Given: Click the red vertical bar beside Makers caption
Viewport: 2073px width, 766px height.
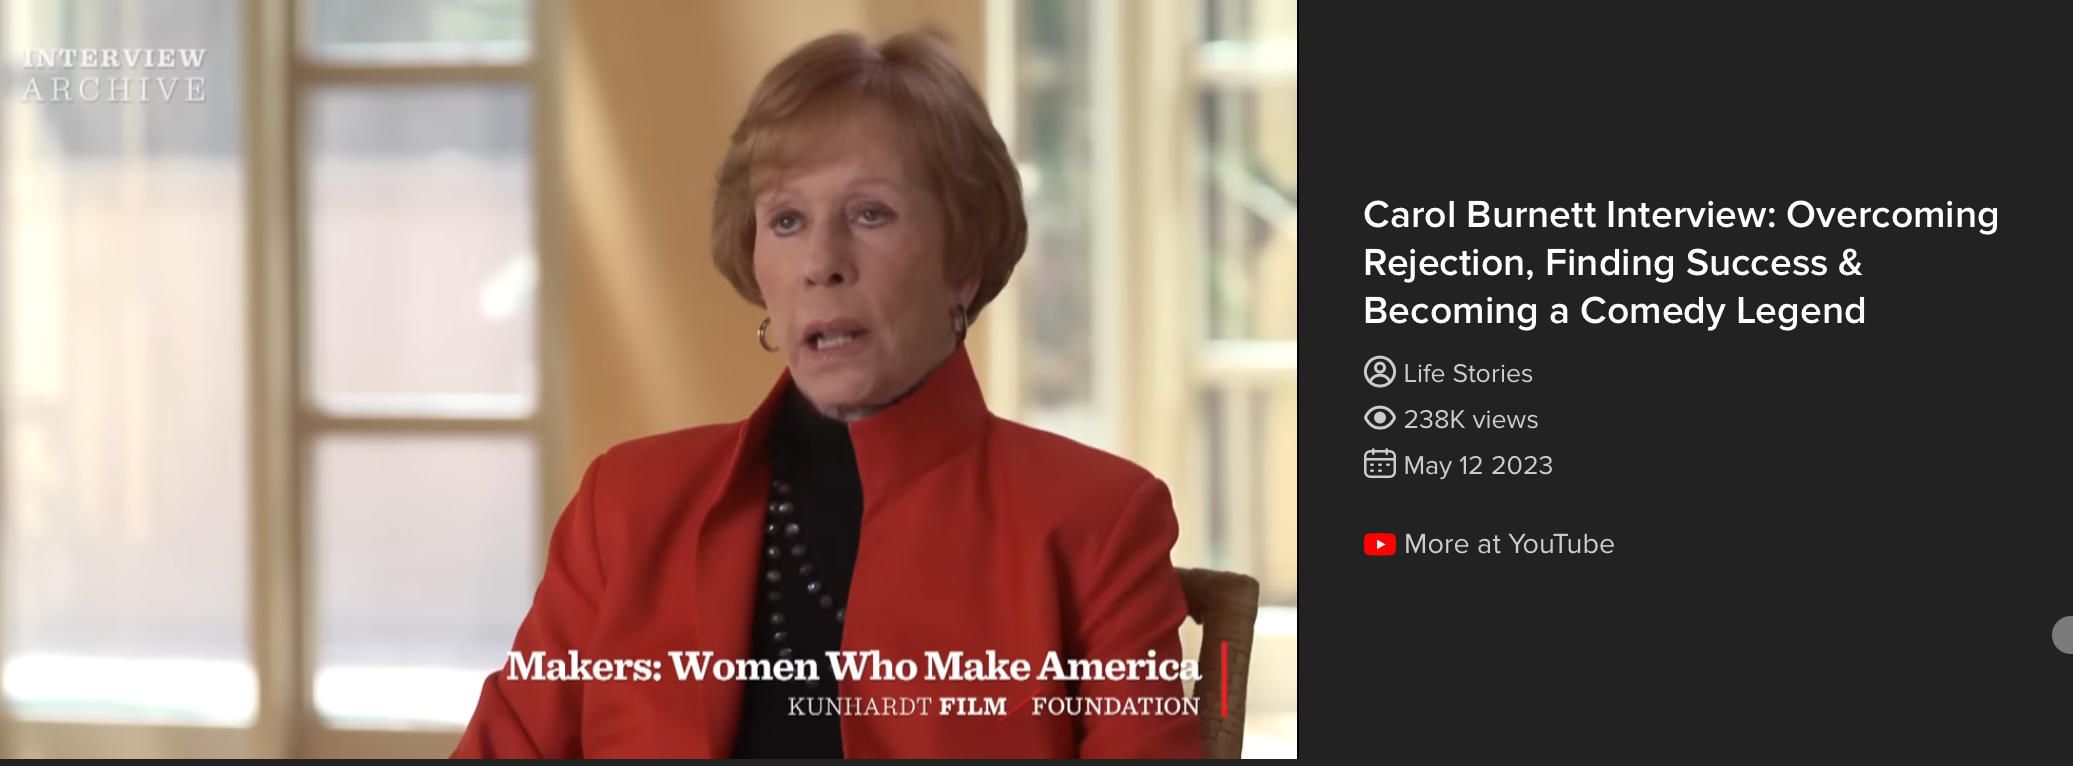Looking at the screenshot, I should (1224, 680).
